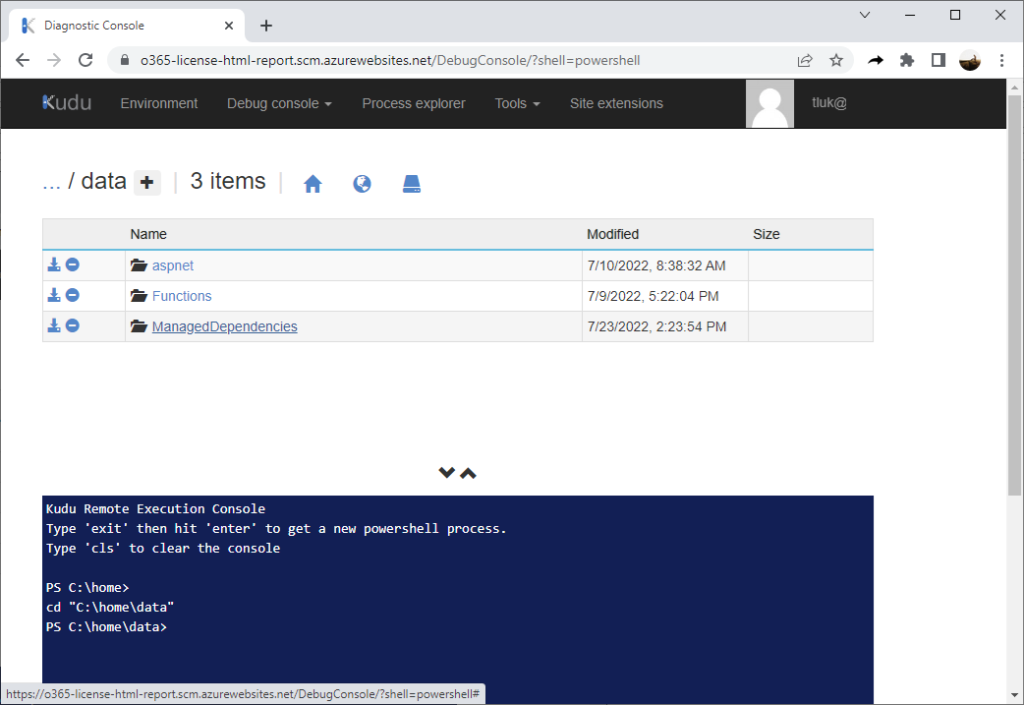Switch to system drive icon
The image size is (1024, 705).
pos(411,184)
